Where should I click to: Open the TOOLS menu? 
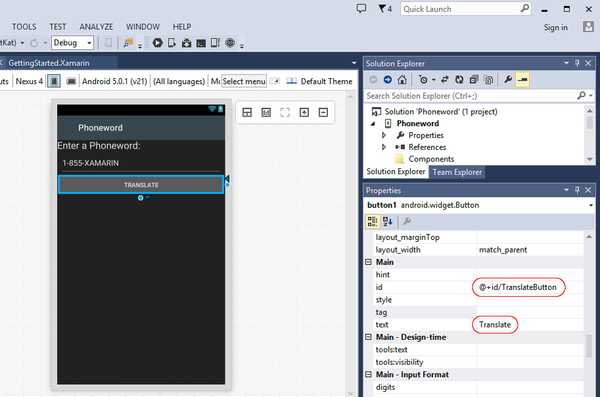[24, 27]
